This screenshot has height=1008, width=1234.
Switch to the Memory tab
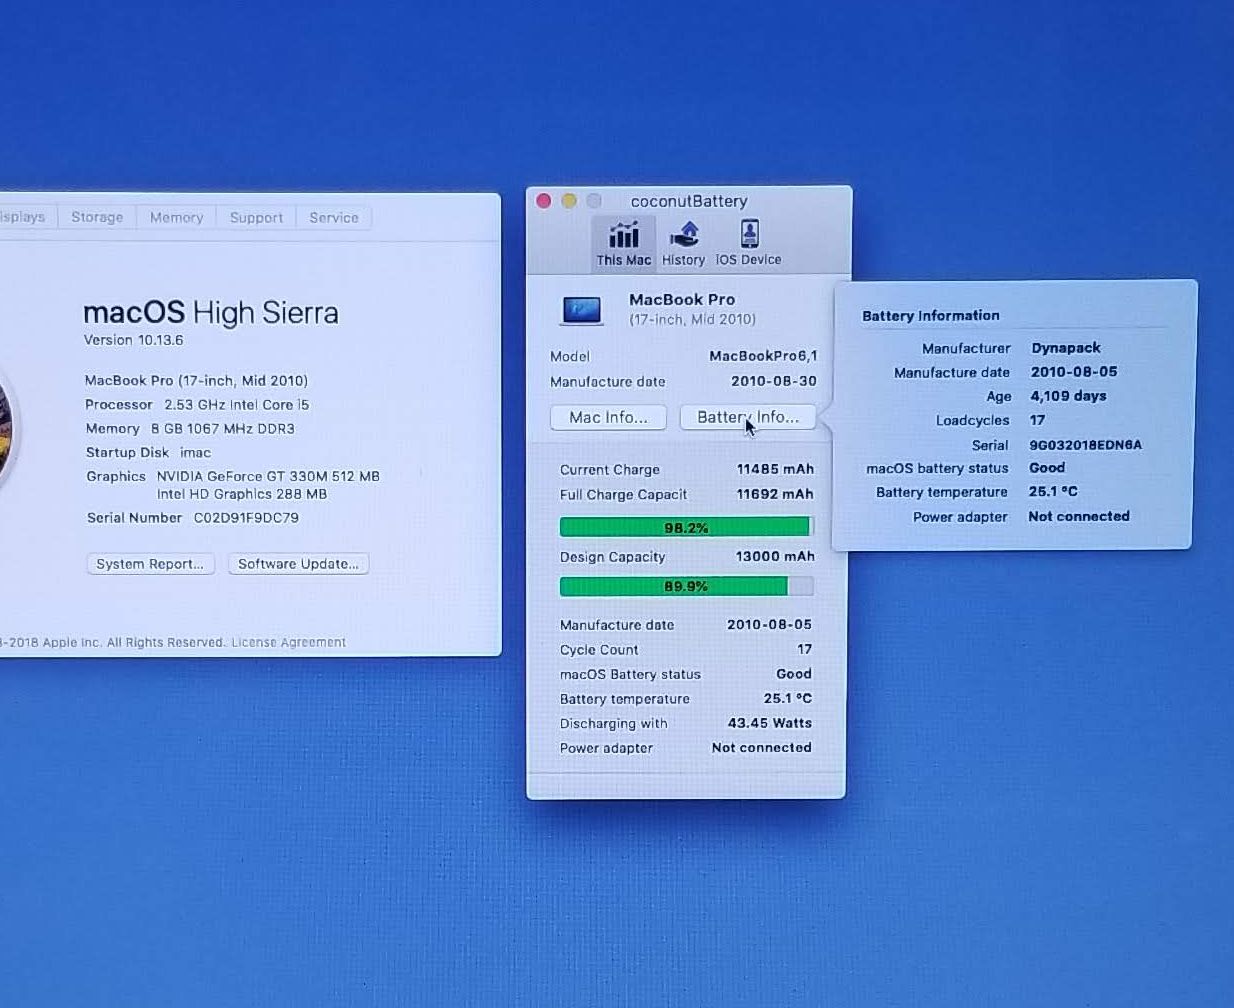(x=176, y=217)
